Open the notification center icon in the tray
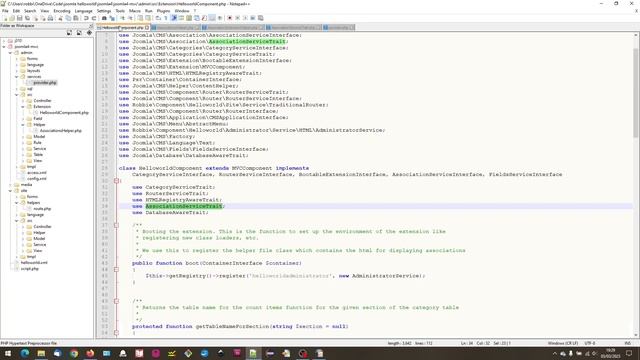Image resolution: width=640 pixels, height=360 pixels. click(629, 353)
